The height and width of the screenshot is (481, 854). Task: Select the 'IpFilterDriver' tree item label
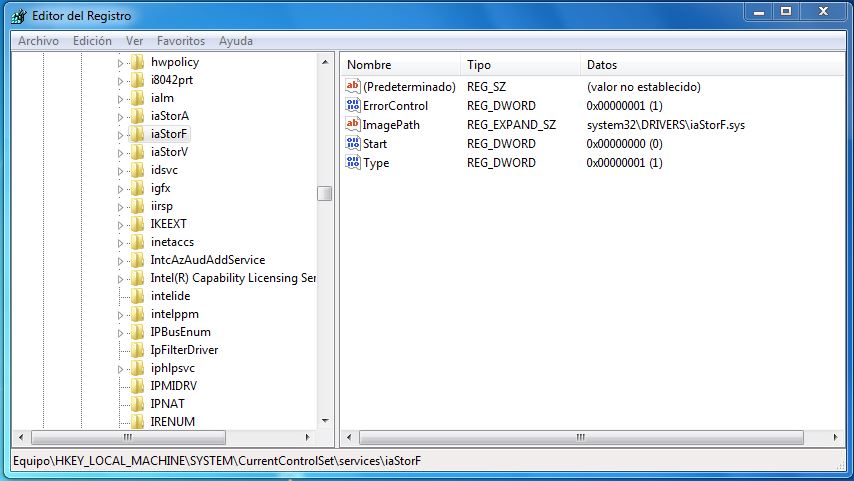point(184,350)
